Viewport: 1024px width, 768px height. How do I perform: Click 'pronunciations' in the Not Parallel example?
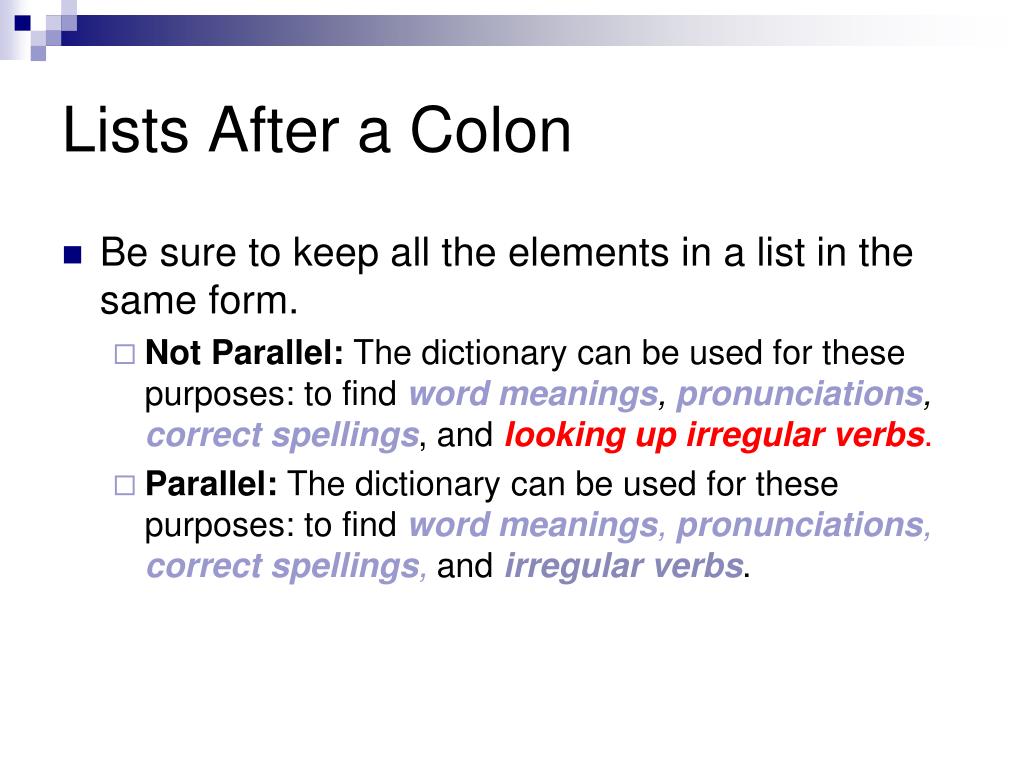[x=800, y=394]
